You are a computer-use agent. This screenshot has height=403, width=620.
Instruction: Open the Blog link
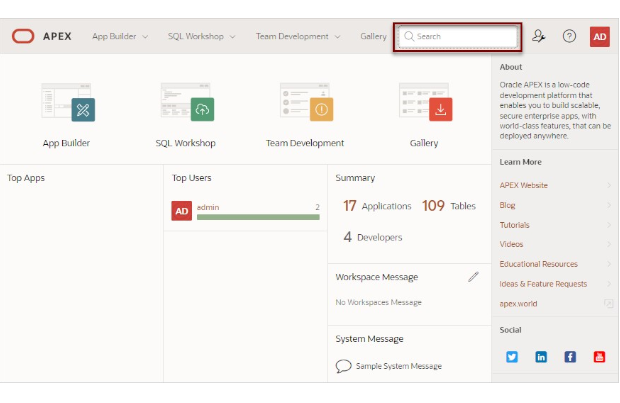coord(507,205)
